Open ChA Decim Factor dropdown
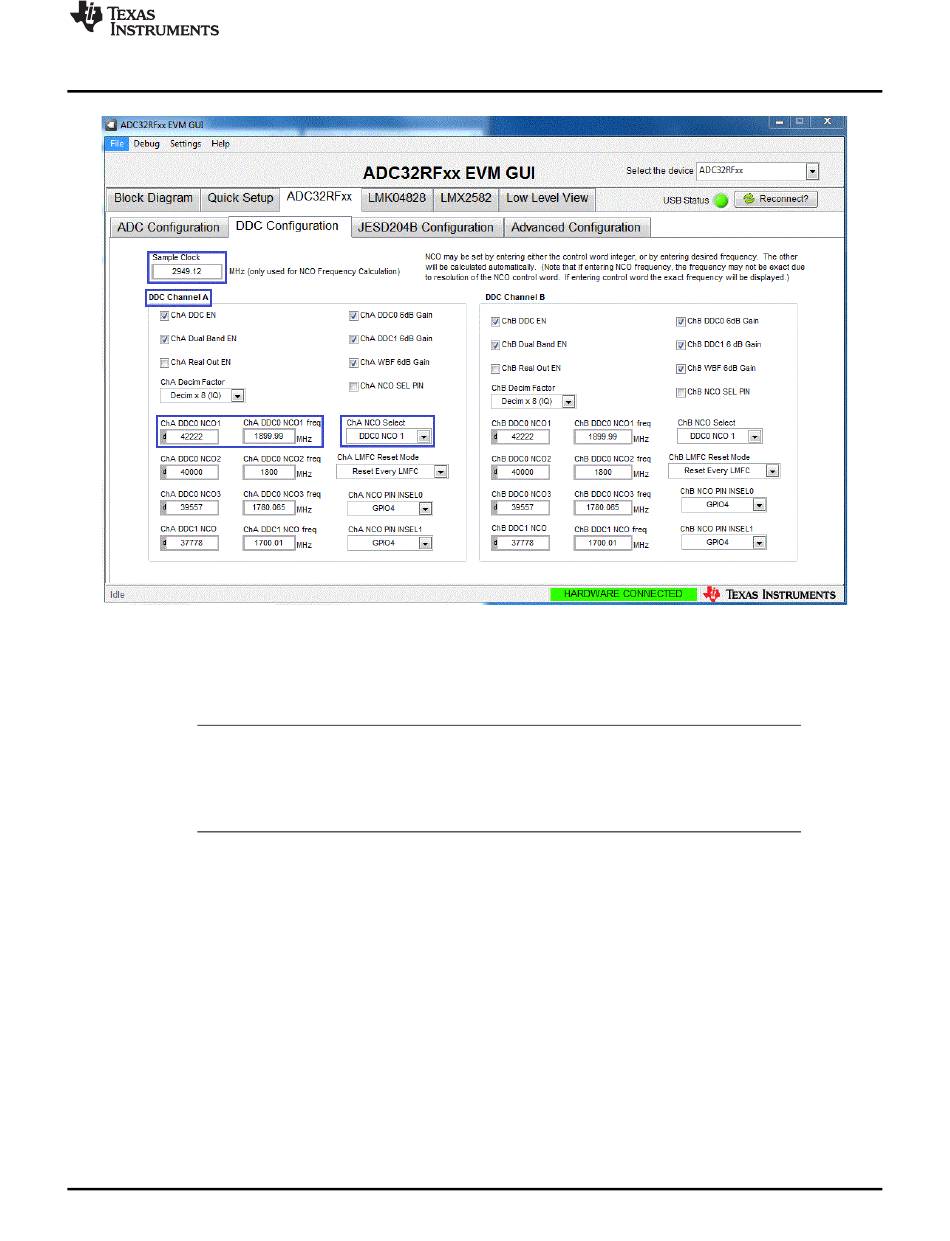The width and height of the screenshot is (950, 1241). click(x=203, y=396)
